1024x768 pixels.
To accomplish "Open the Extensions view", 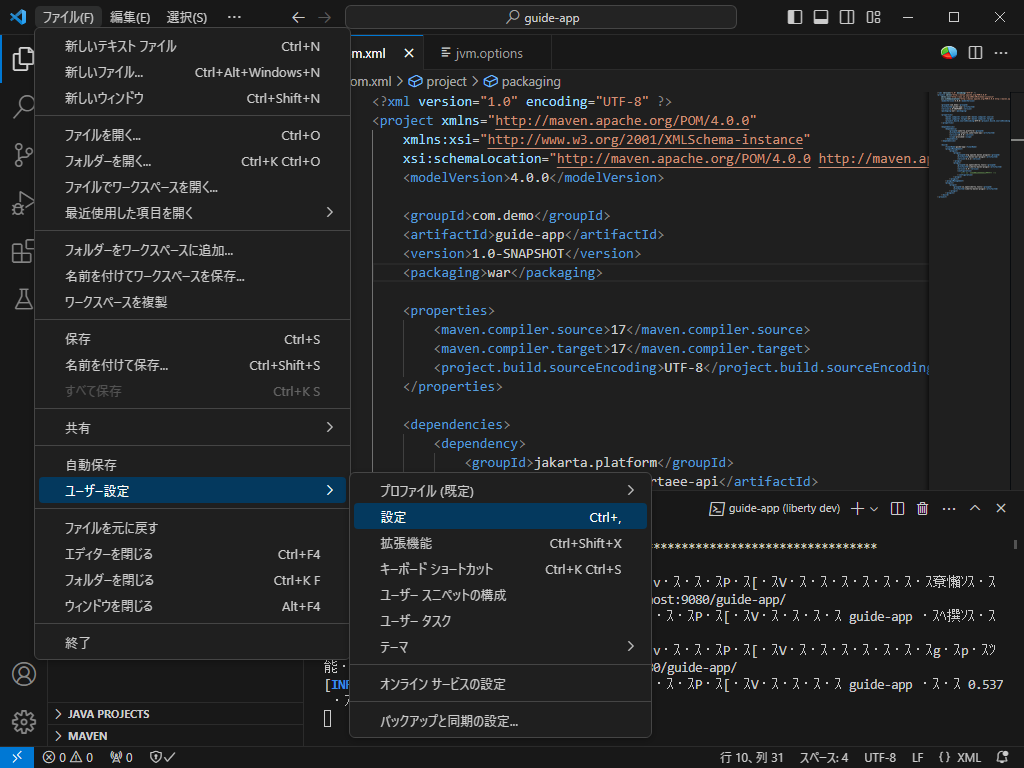I will pos(22,251).
